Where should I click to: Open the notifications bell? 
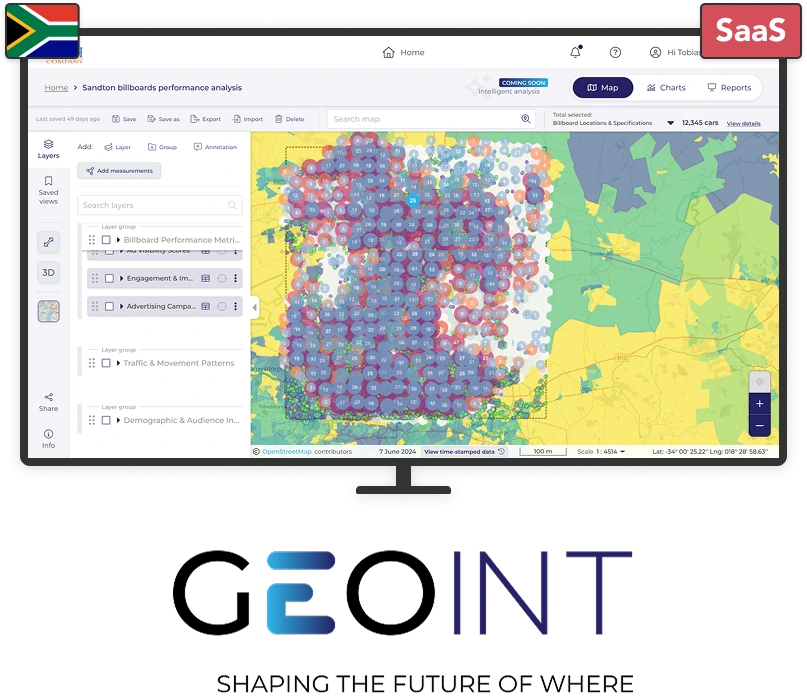575,52
